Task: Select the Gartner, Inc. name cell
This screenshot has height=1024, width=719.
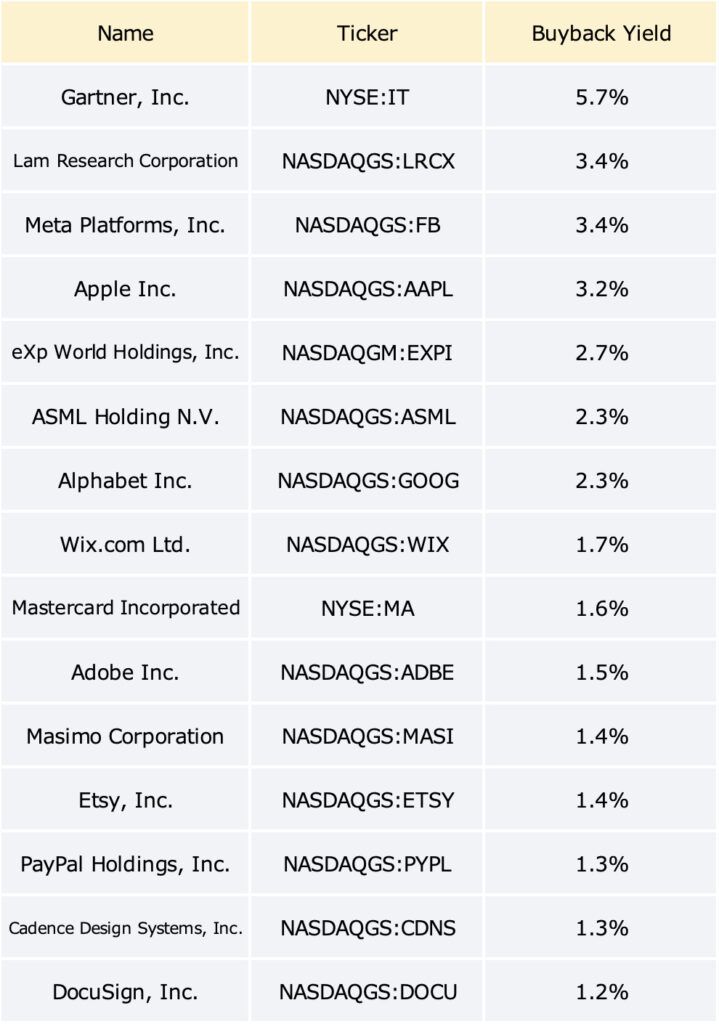Action: pos(125,97)
